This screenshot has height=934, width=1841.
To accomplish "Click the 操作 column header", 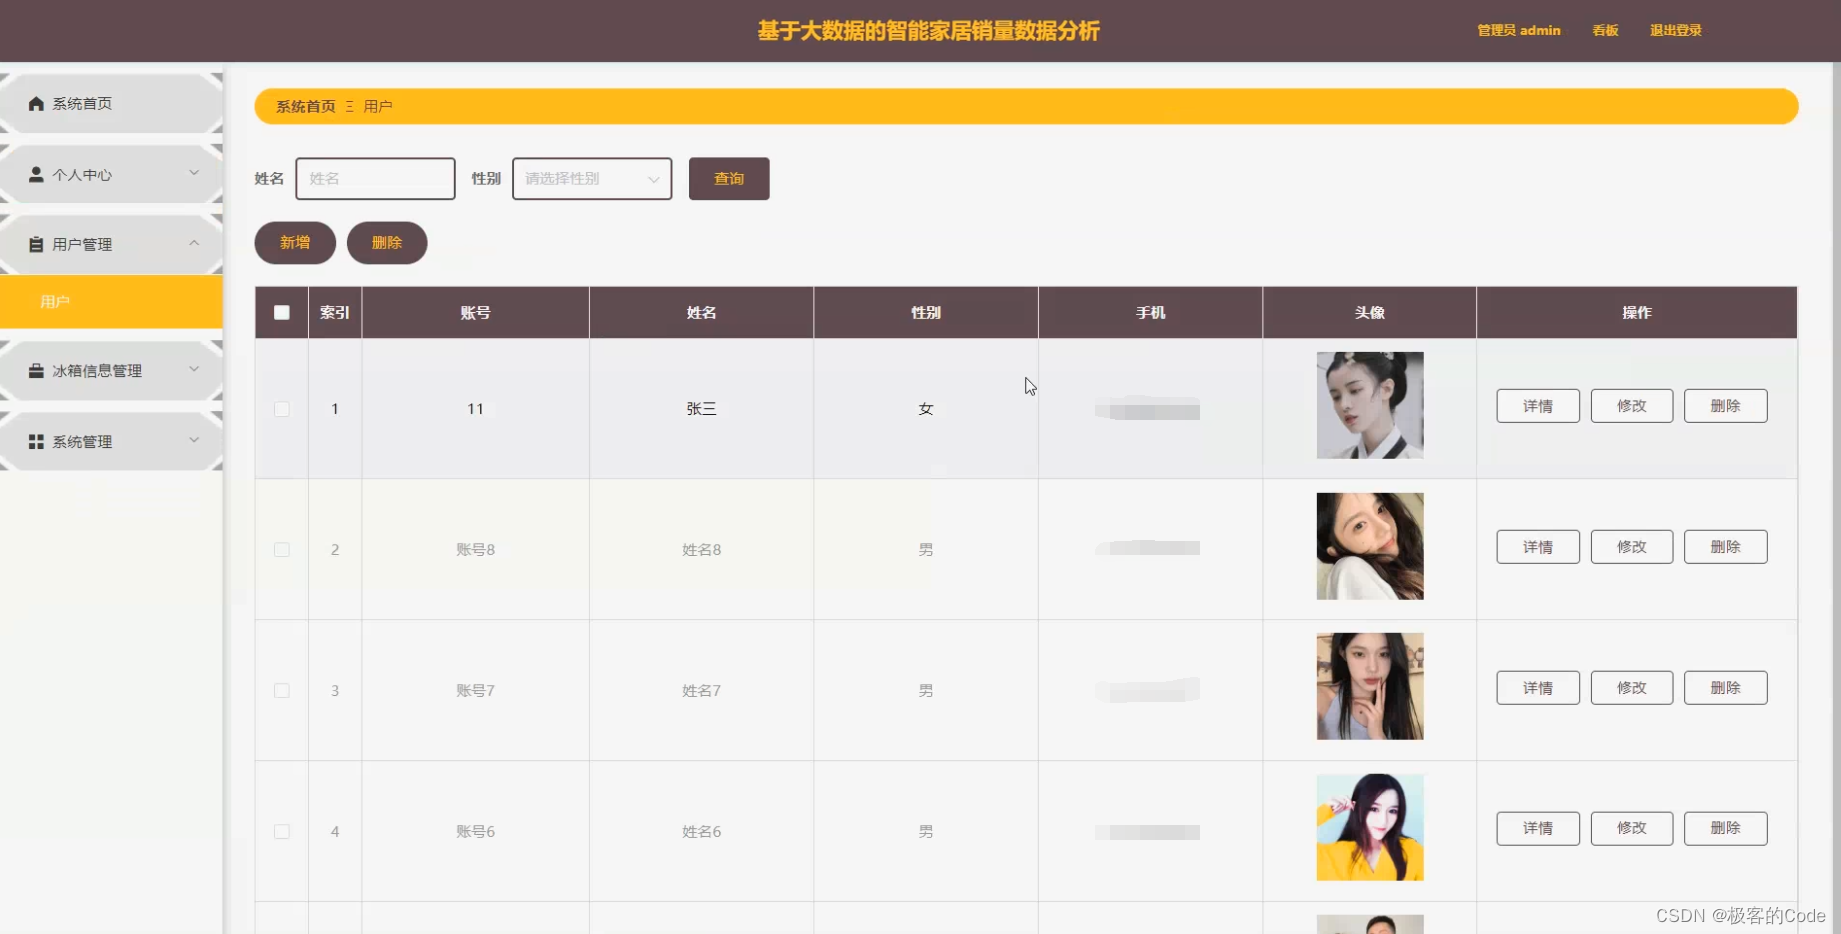I will pyautogui.click(x=1637, y=313).
